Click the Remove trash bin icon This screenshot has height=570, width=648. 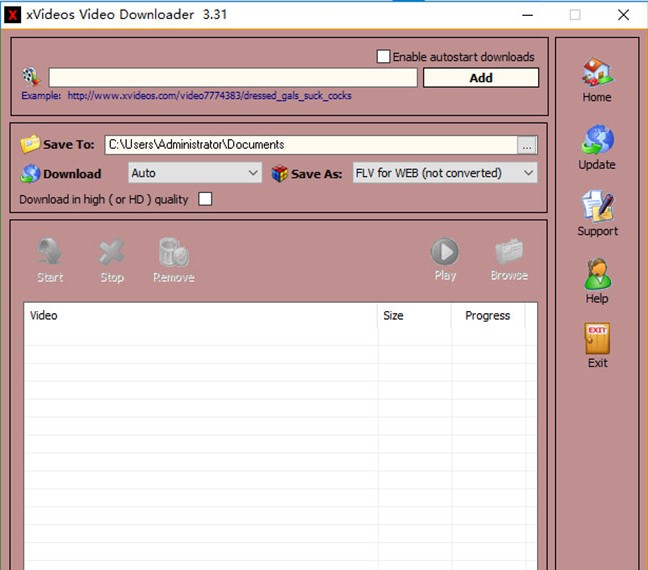pyautogui.click(x=174, y=252)
